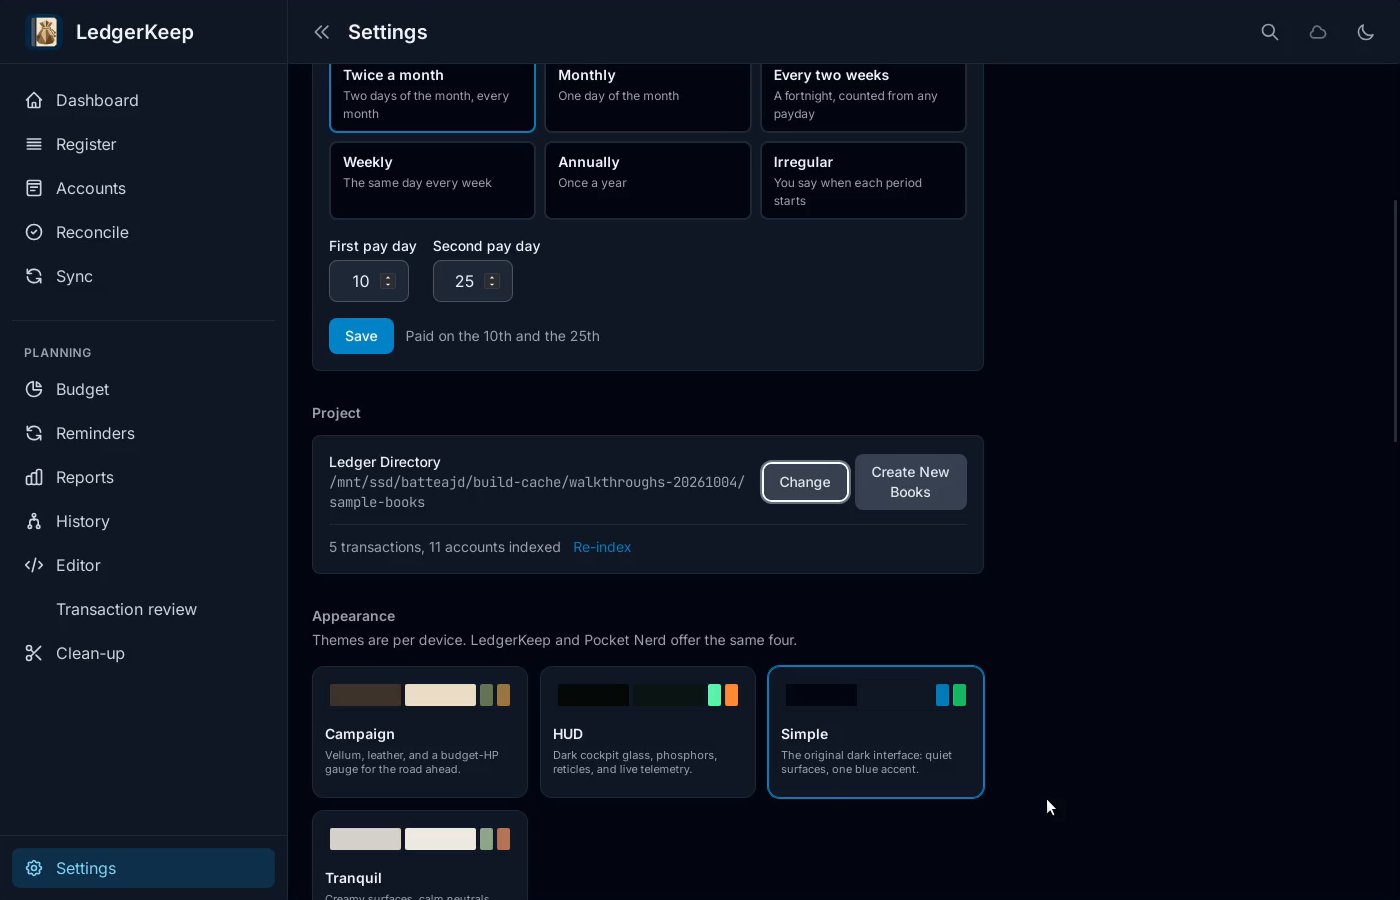The image size is (1400, 900).
Task: Click Create New Books
Action: [910, 482]
